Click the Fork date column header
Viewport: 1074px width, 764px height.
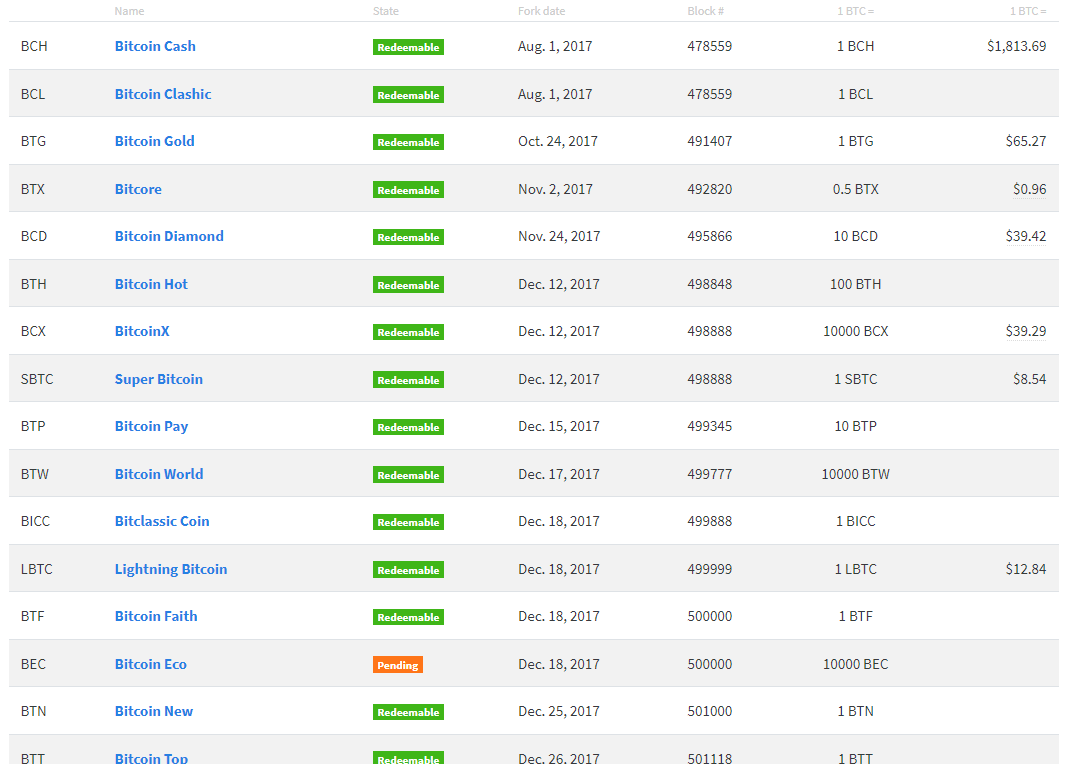click(x=541, y=11)
